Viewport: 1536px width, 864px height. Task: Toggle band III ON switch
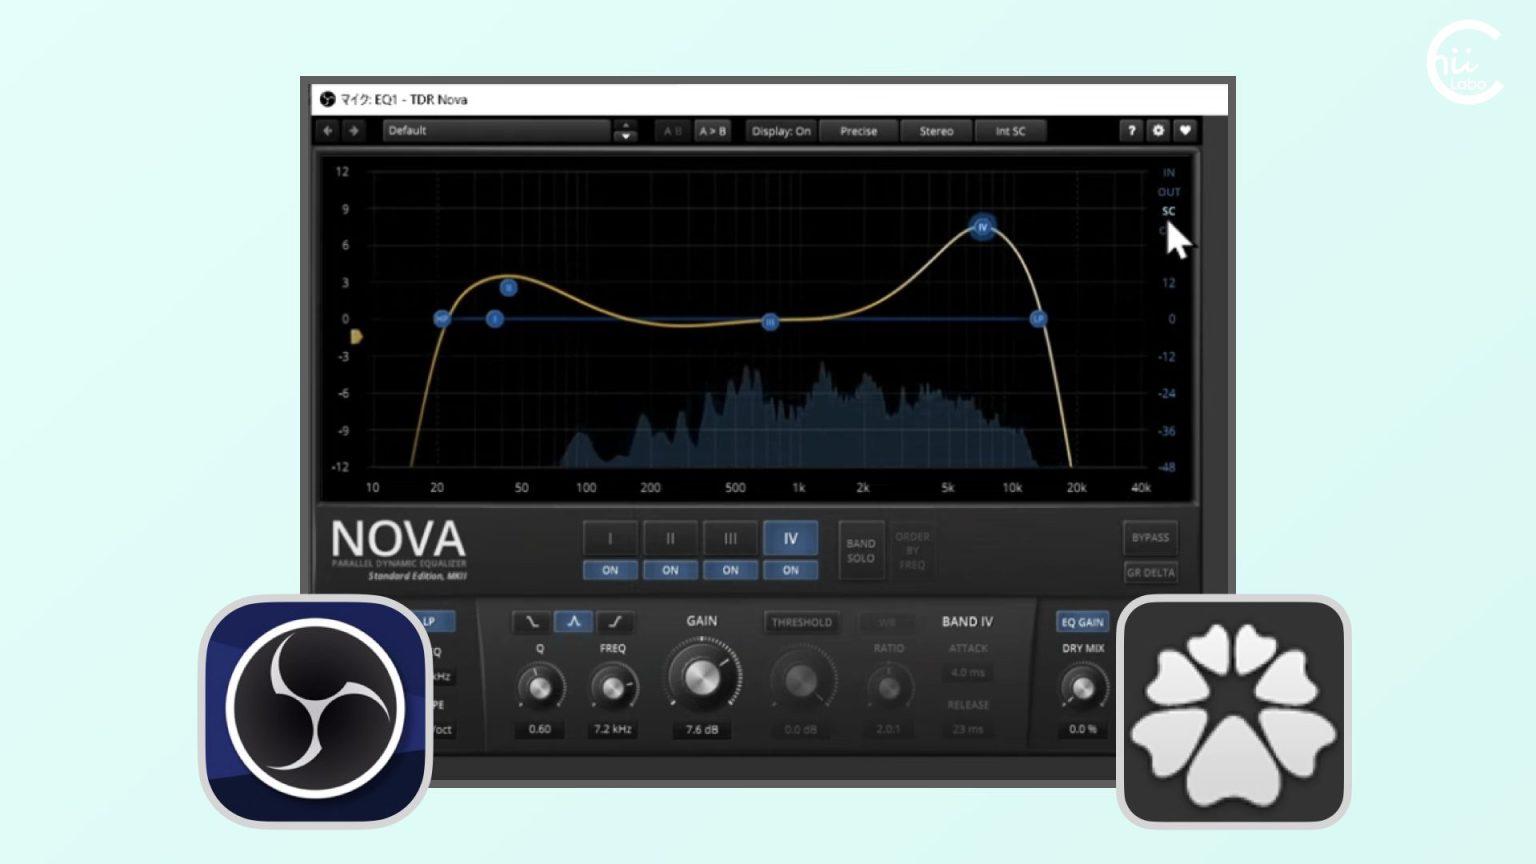point(731,570)
